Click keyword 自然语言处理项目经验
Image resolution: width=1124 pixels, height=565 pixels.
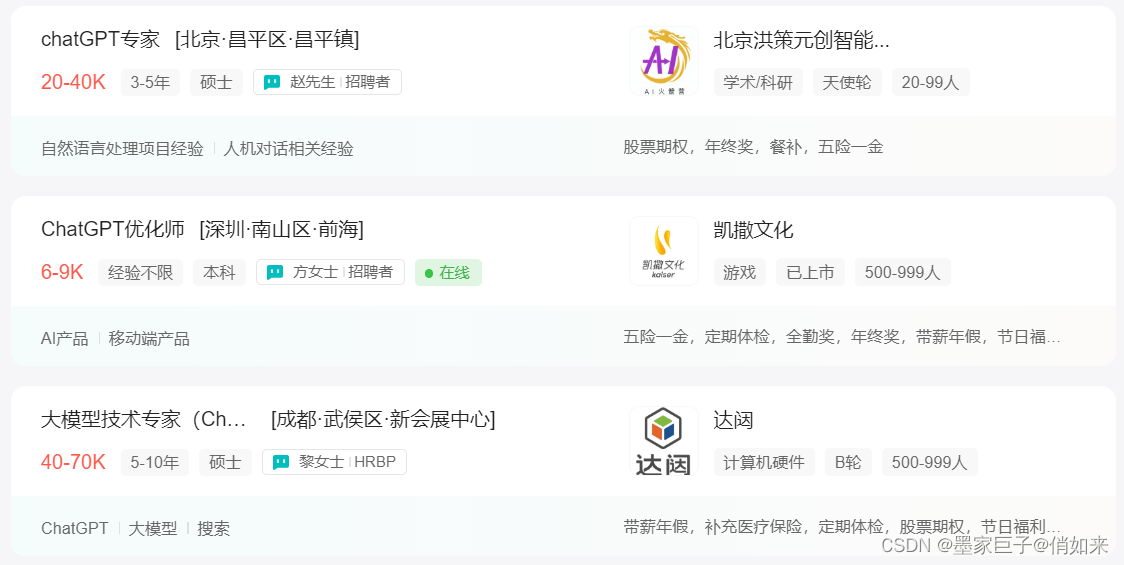[x=123, y=149]
